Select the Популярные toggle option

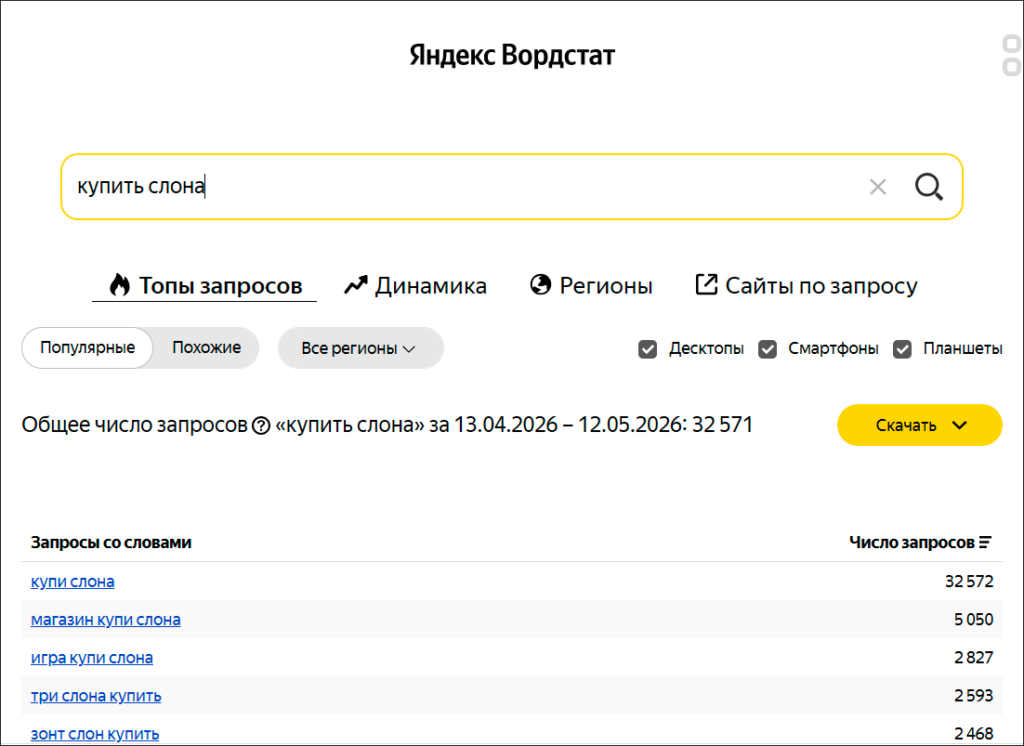pyautogui.click(x=88, y=348)
